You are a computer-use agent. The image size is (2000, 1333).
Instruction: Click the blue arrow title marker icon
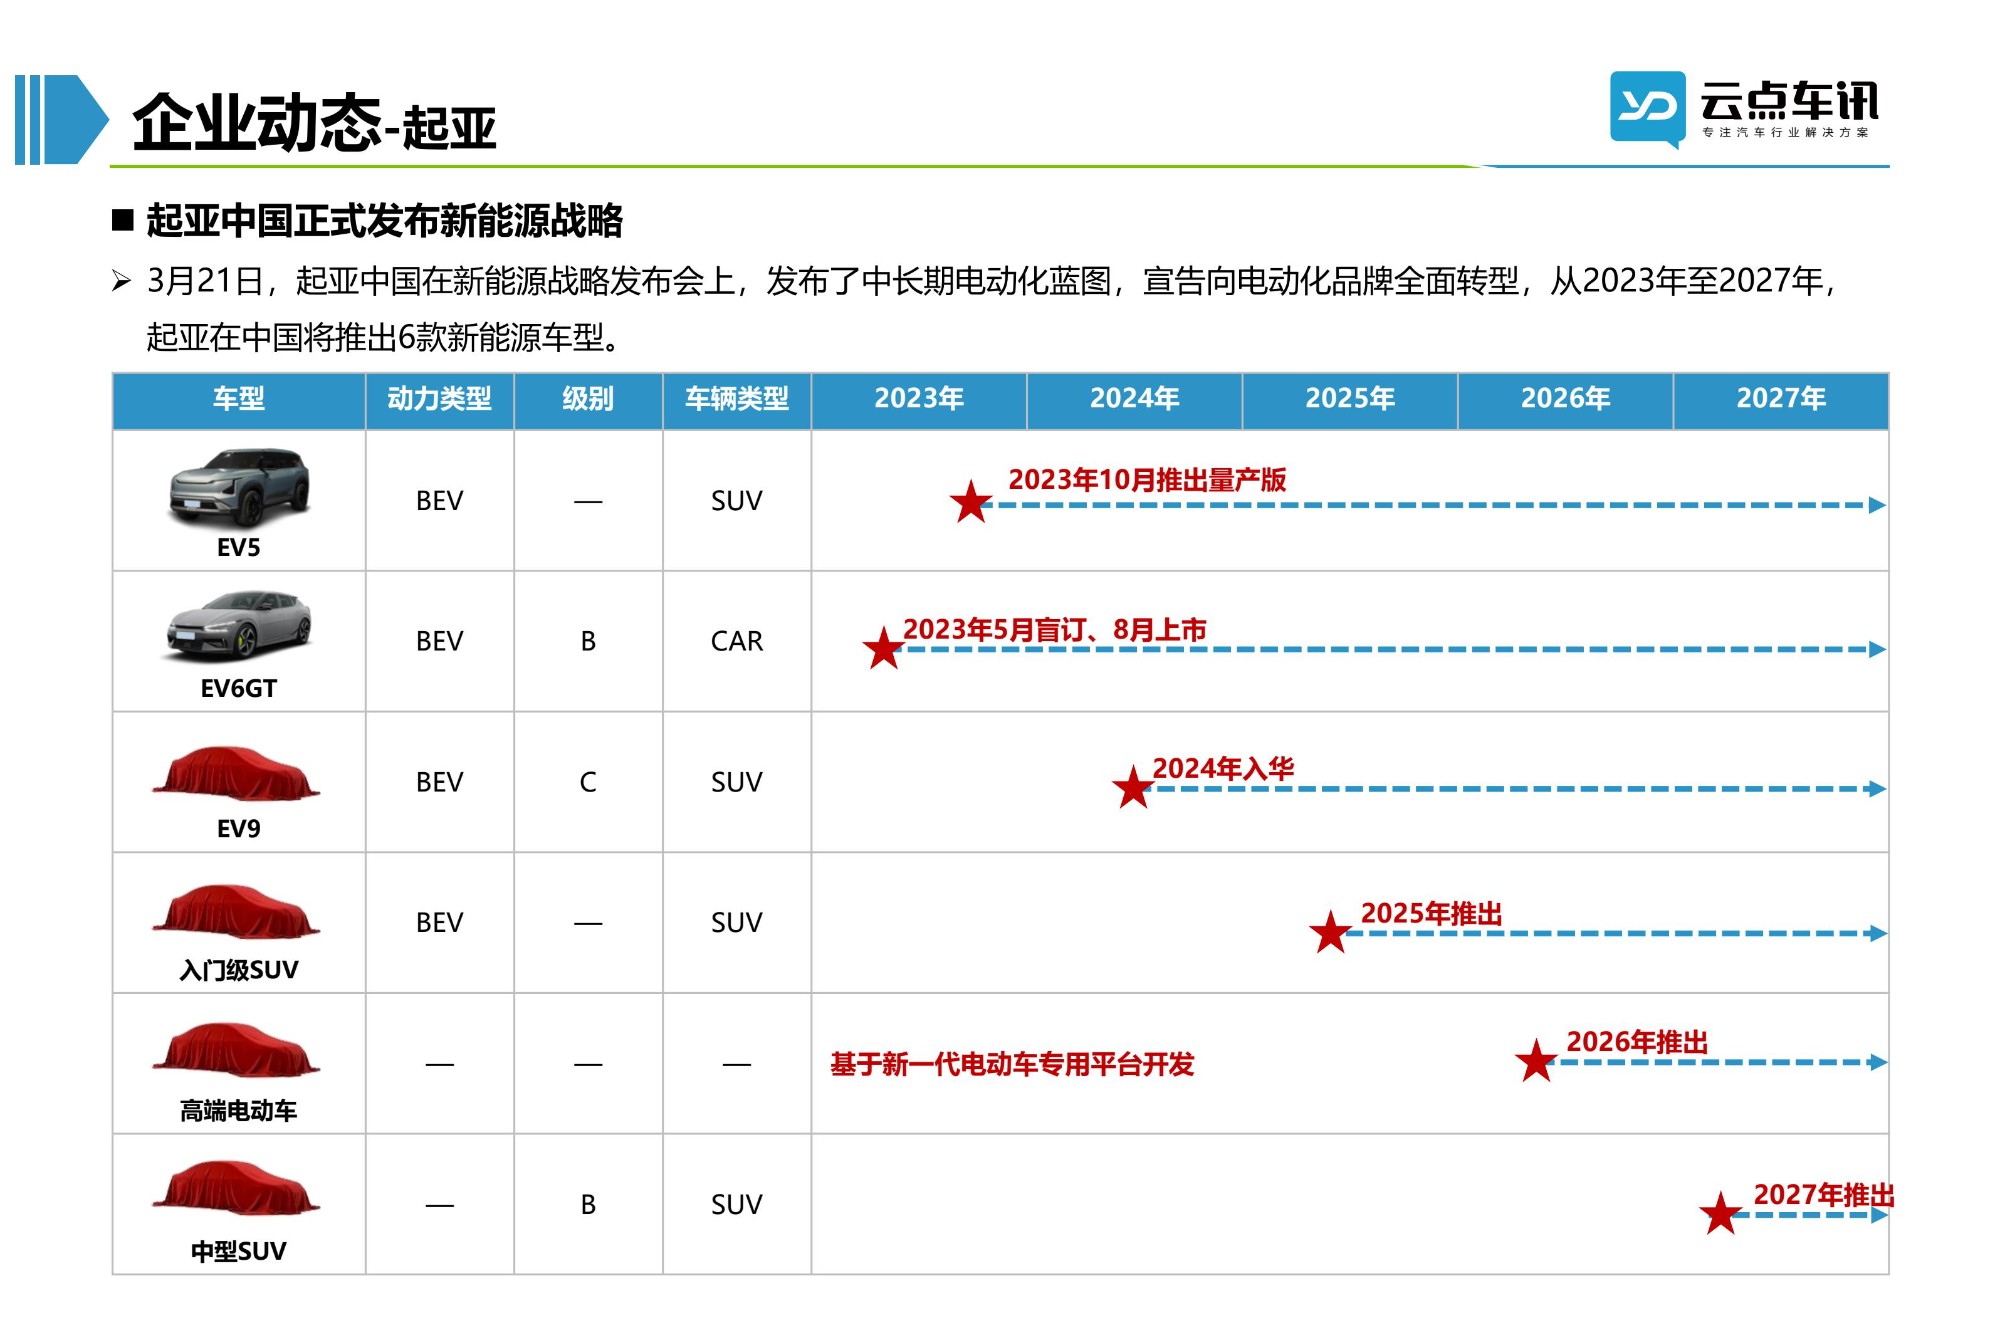click(x=61, y=119)
